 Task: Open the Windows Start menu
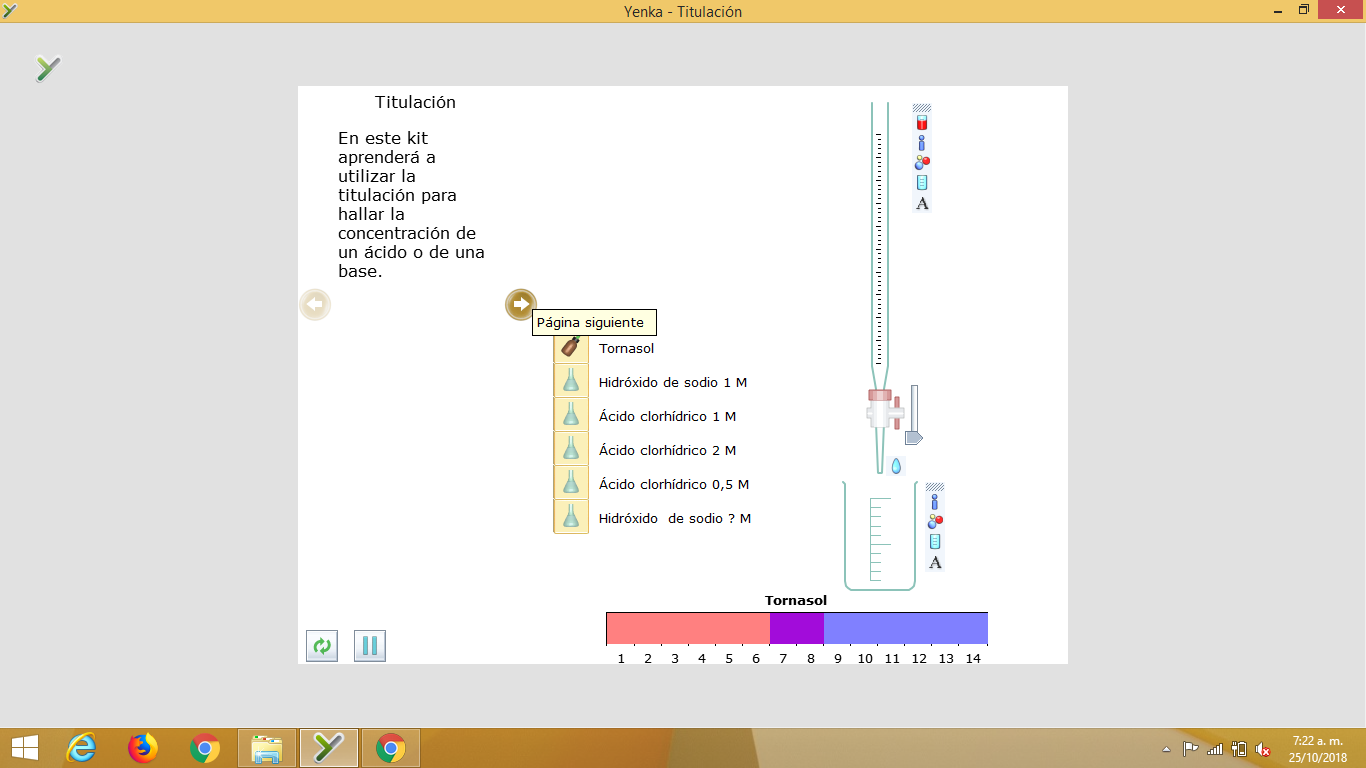coord(24,748)
